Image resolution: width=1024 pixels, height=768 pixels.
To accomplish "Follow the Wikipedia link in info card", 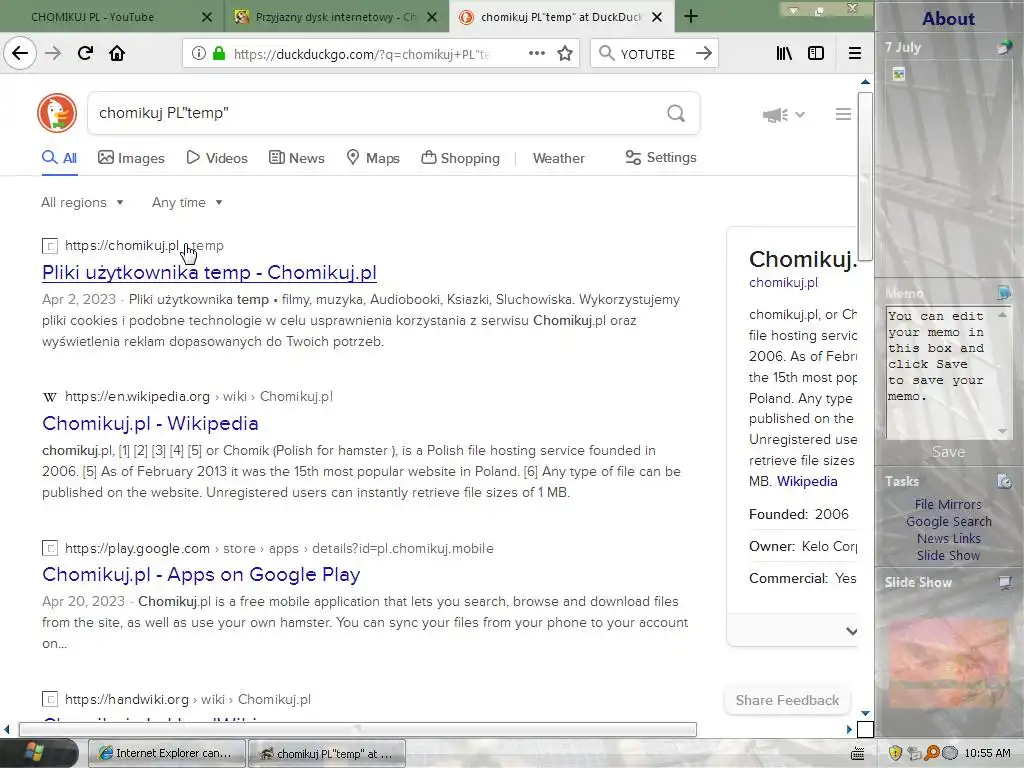I will (807, 481).
